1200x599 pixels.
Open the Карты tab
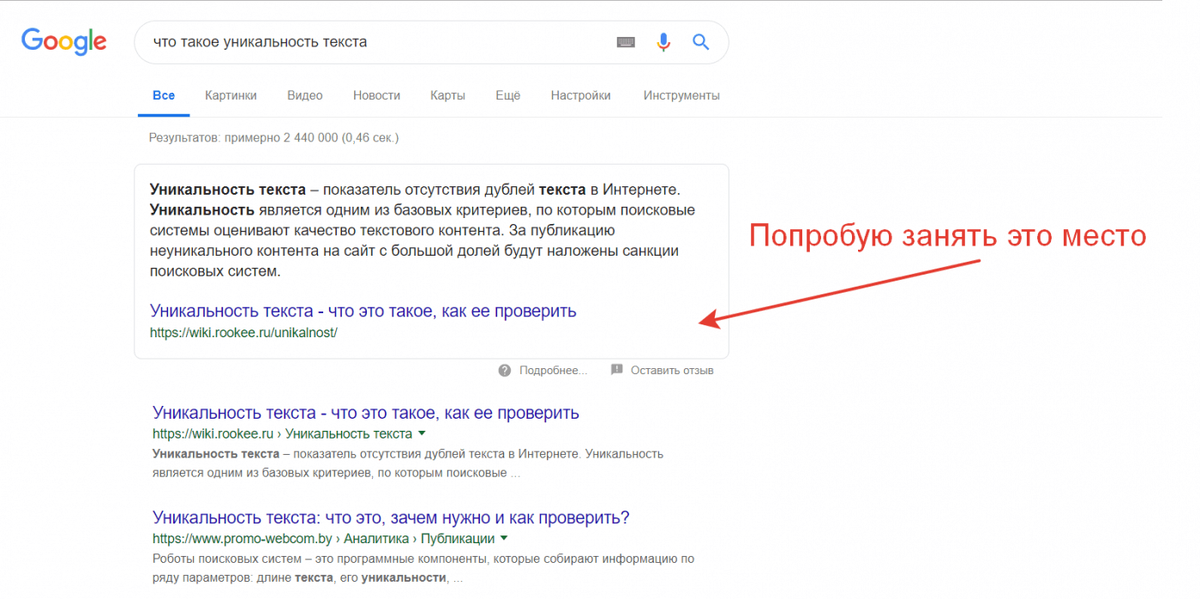click(x=447, y=95)
